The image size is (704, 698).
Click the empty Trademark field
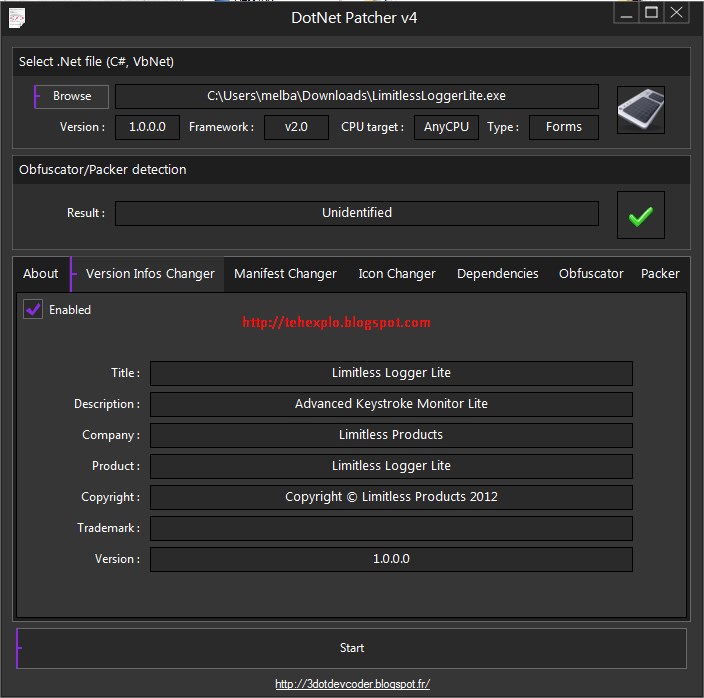click(391, 528)
